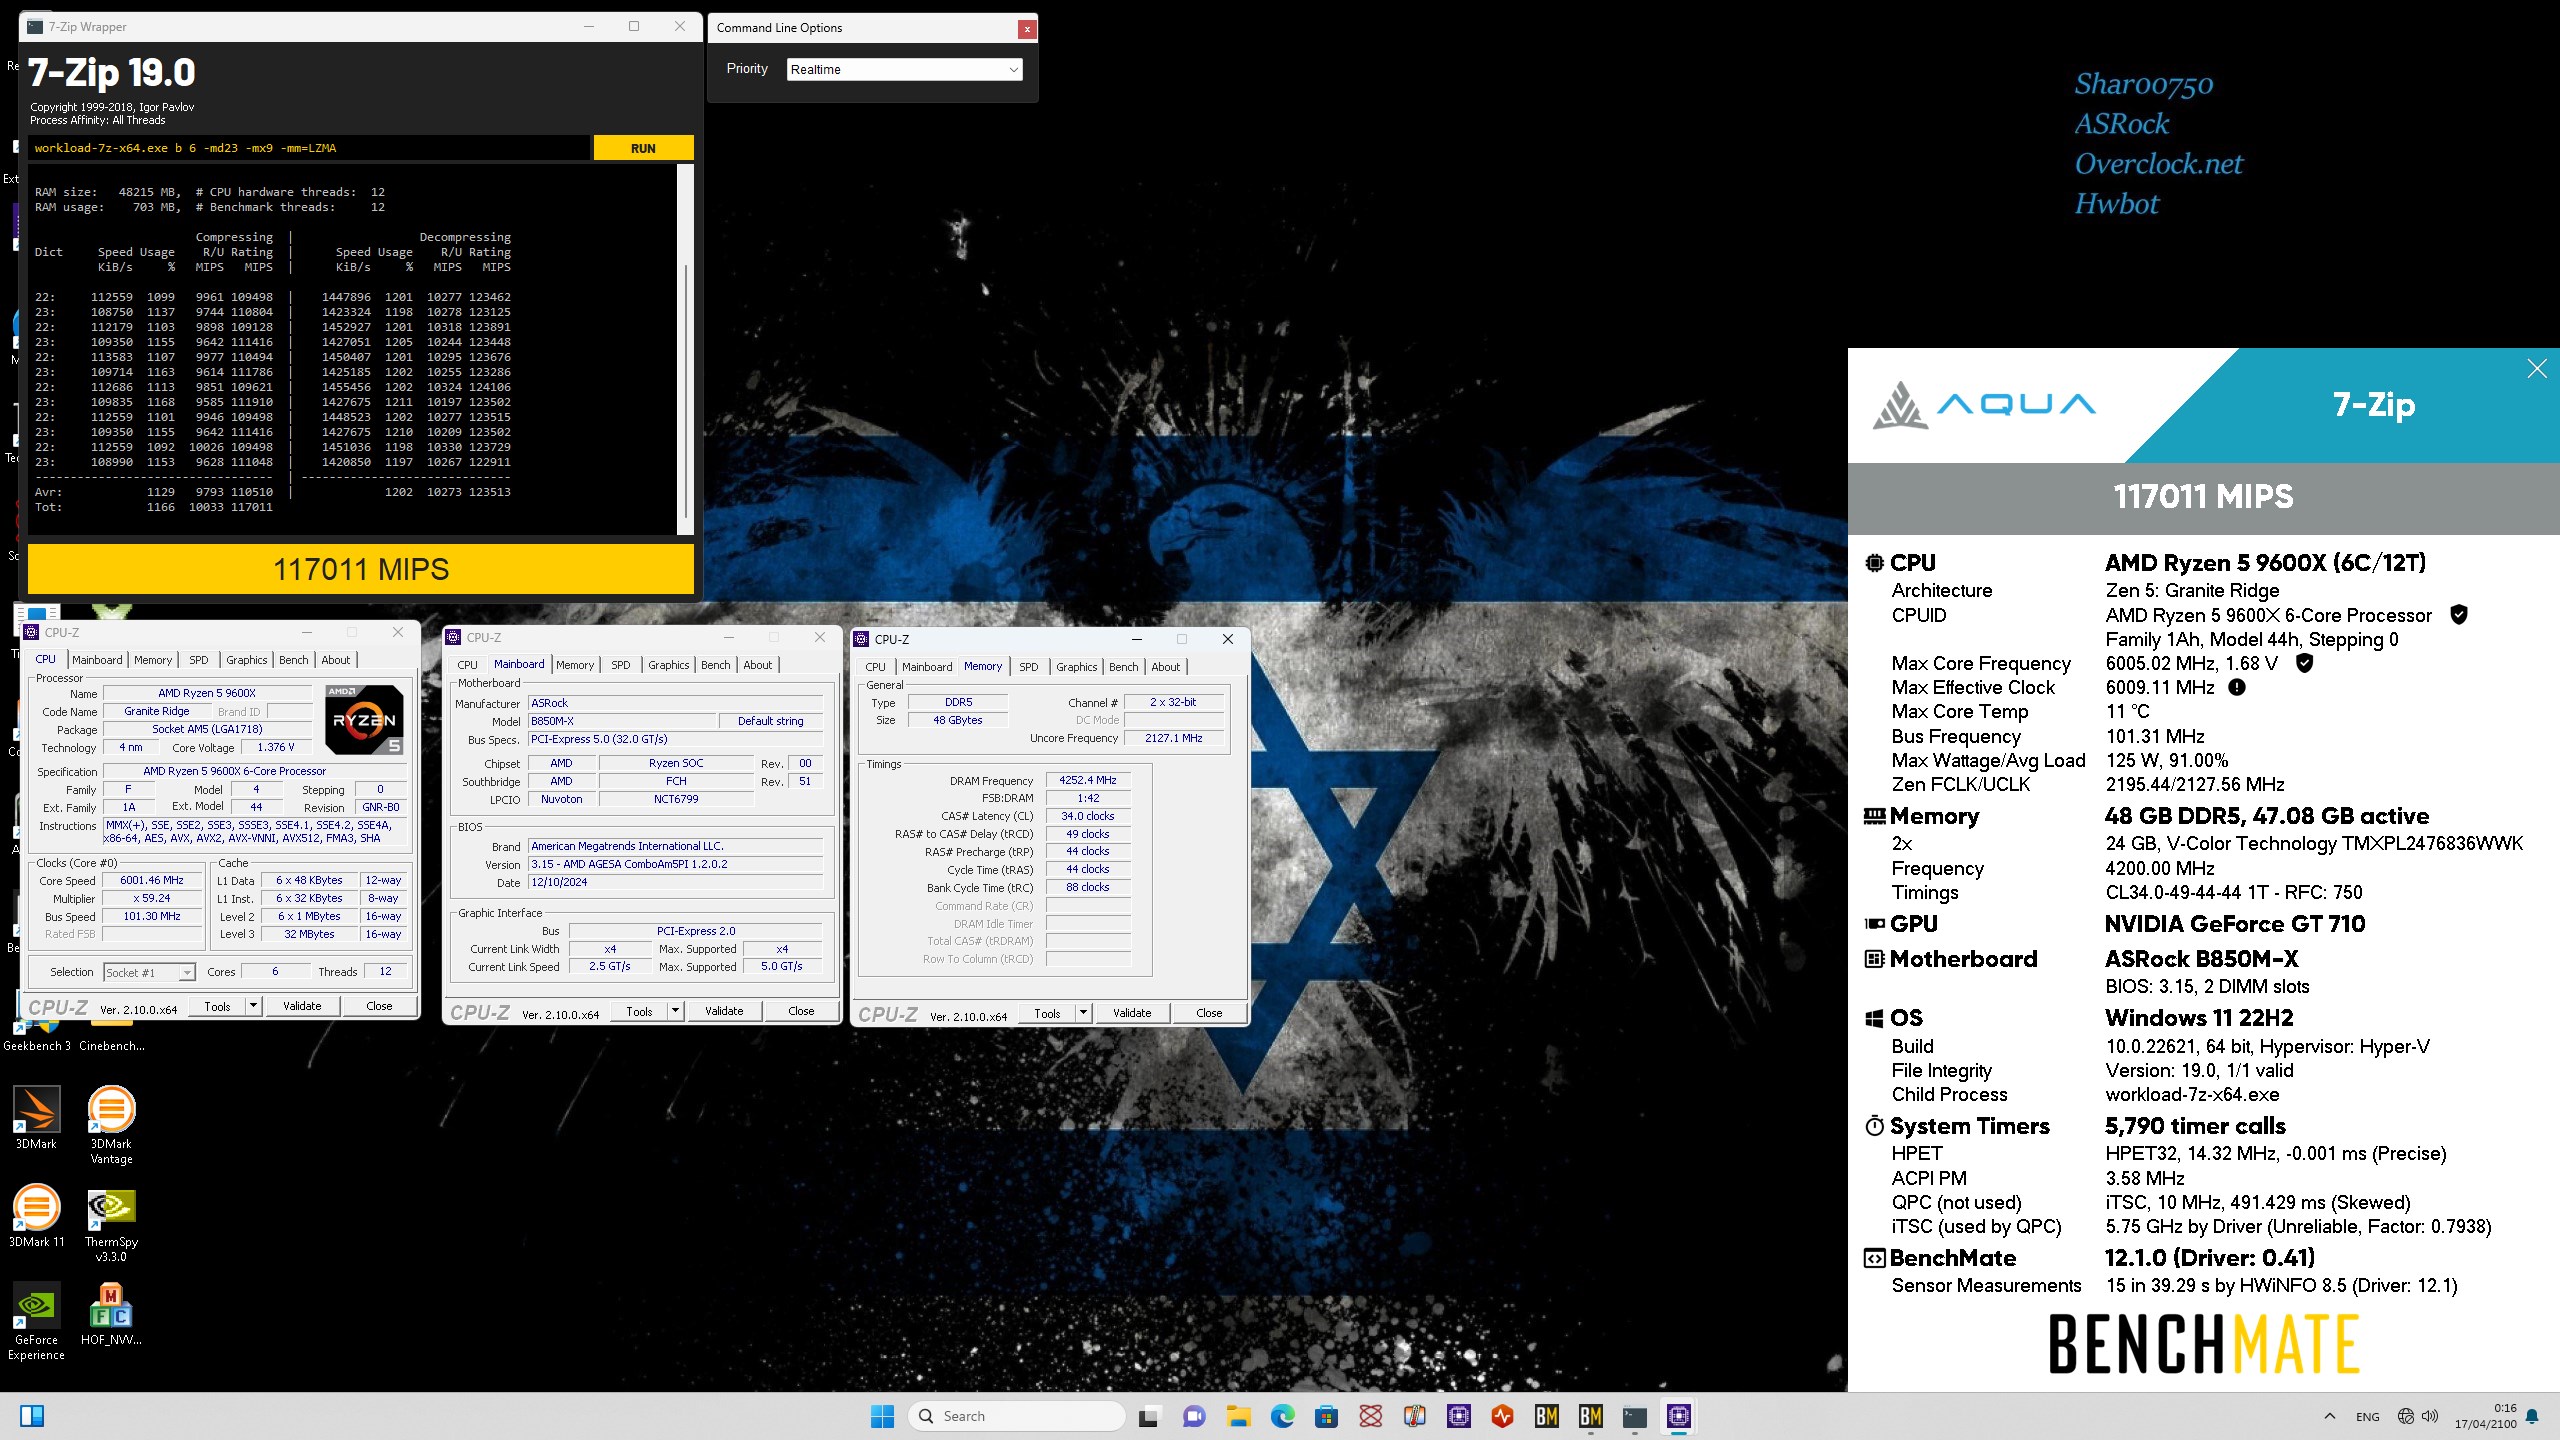2560x1440 pixels.
Task: Click the BIOS Version field in CPU-Z Mainboard
Action: pos(676,864)
